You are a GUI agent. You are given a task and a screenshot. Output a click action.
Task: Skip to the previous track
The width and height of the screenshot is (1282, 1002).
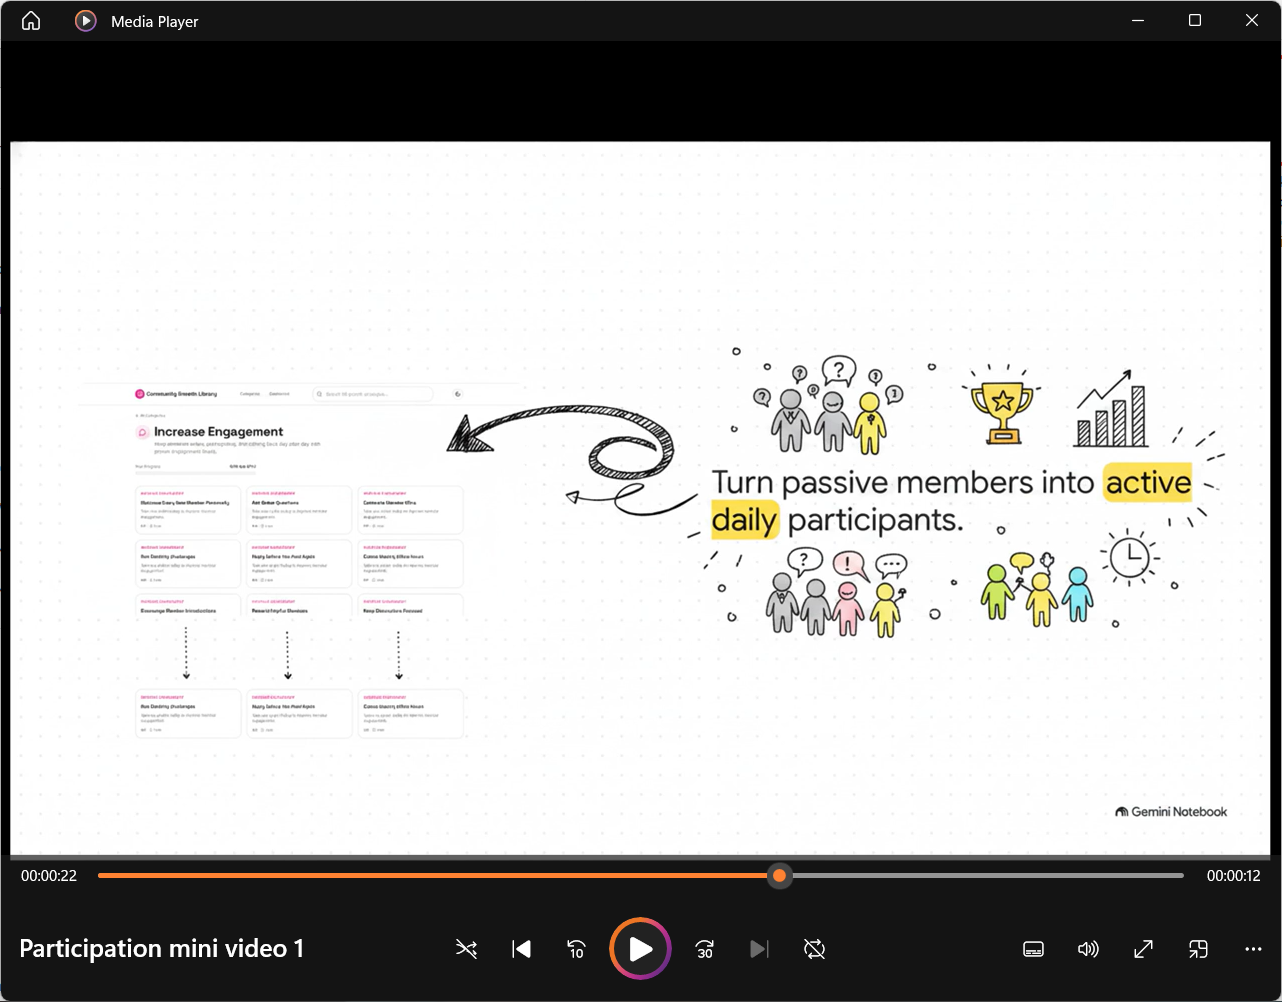point(522,949)
